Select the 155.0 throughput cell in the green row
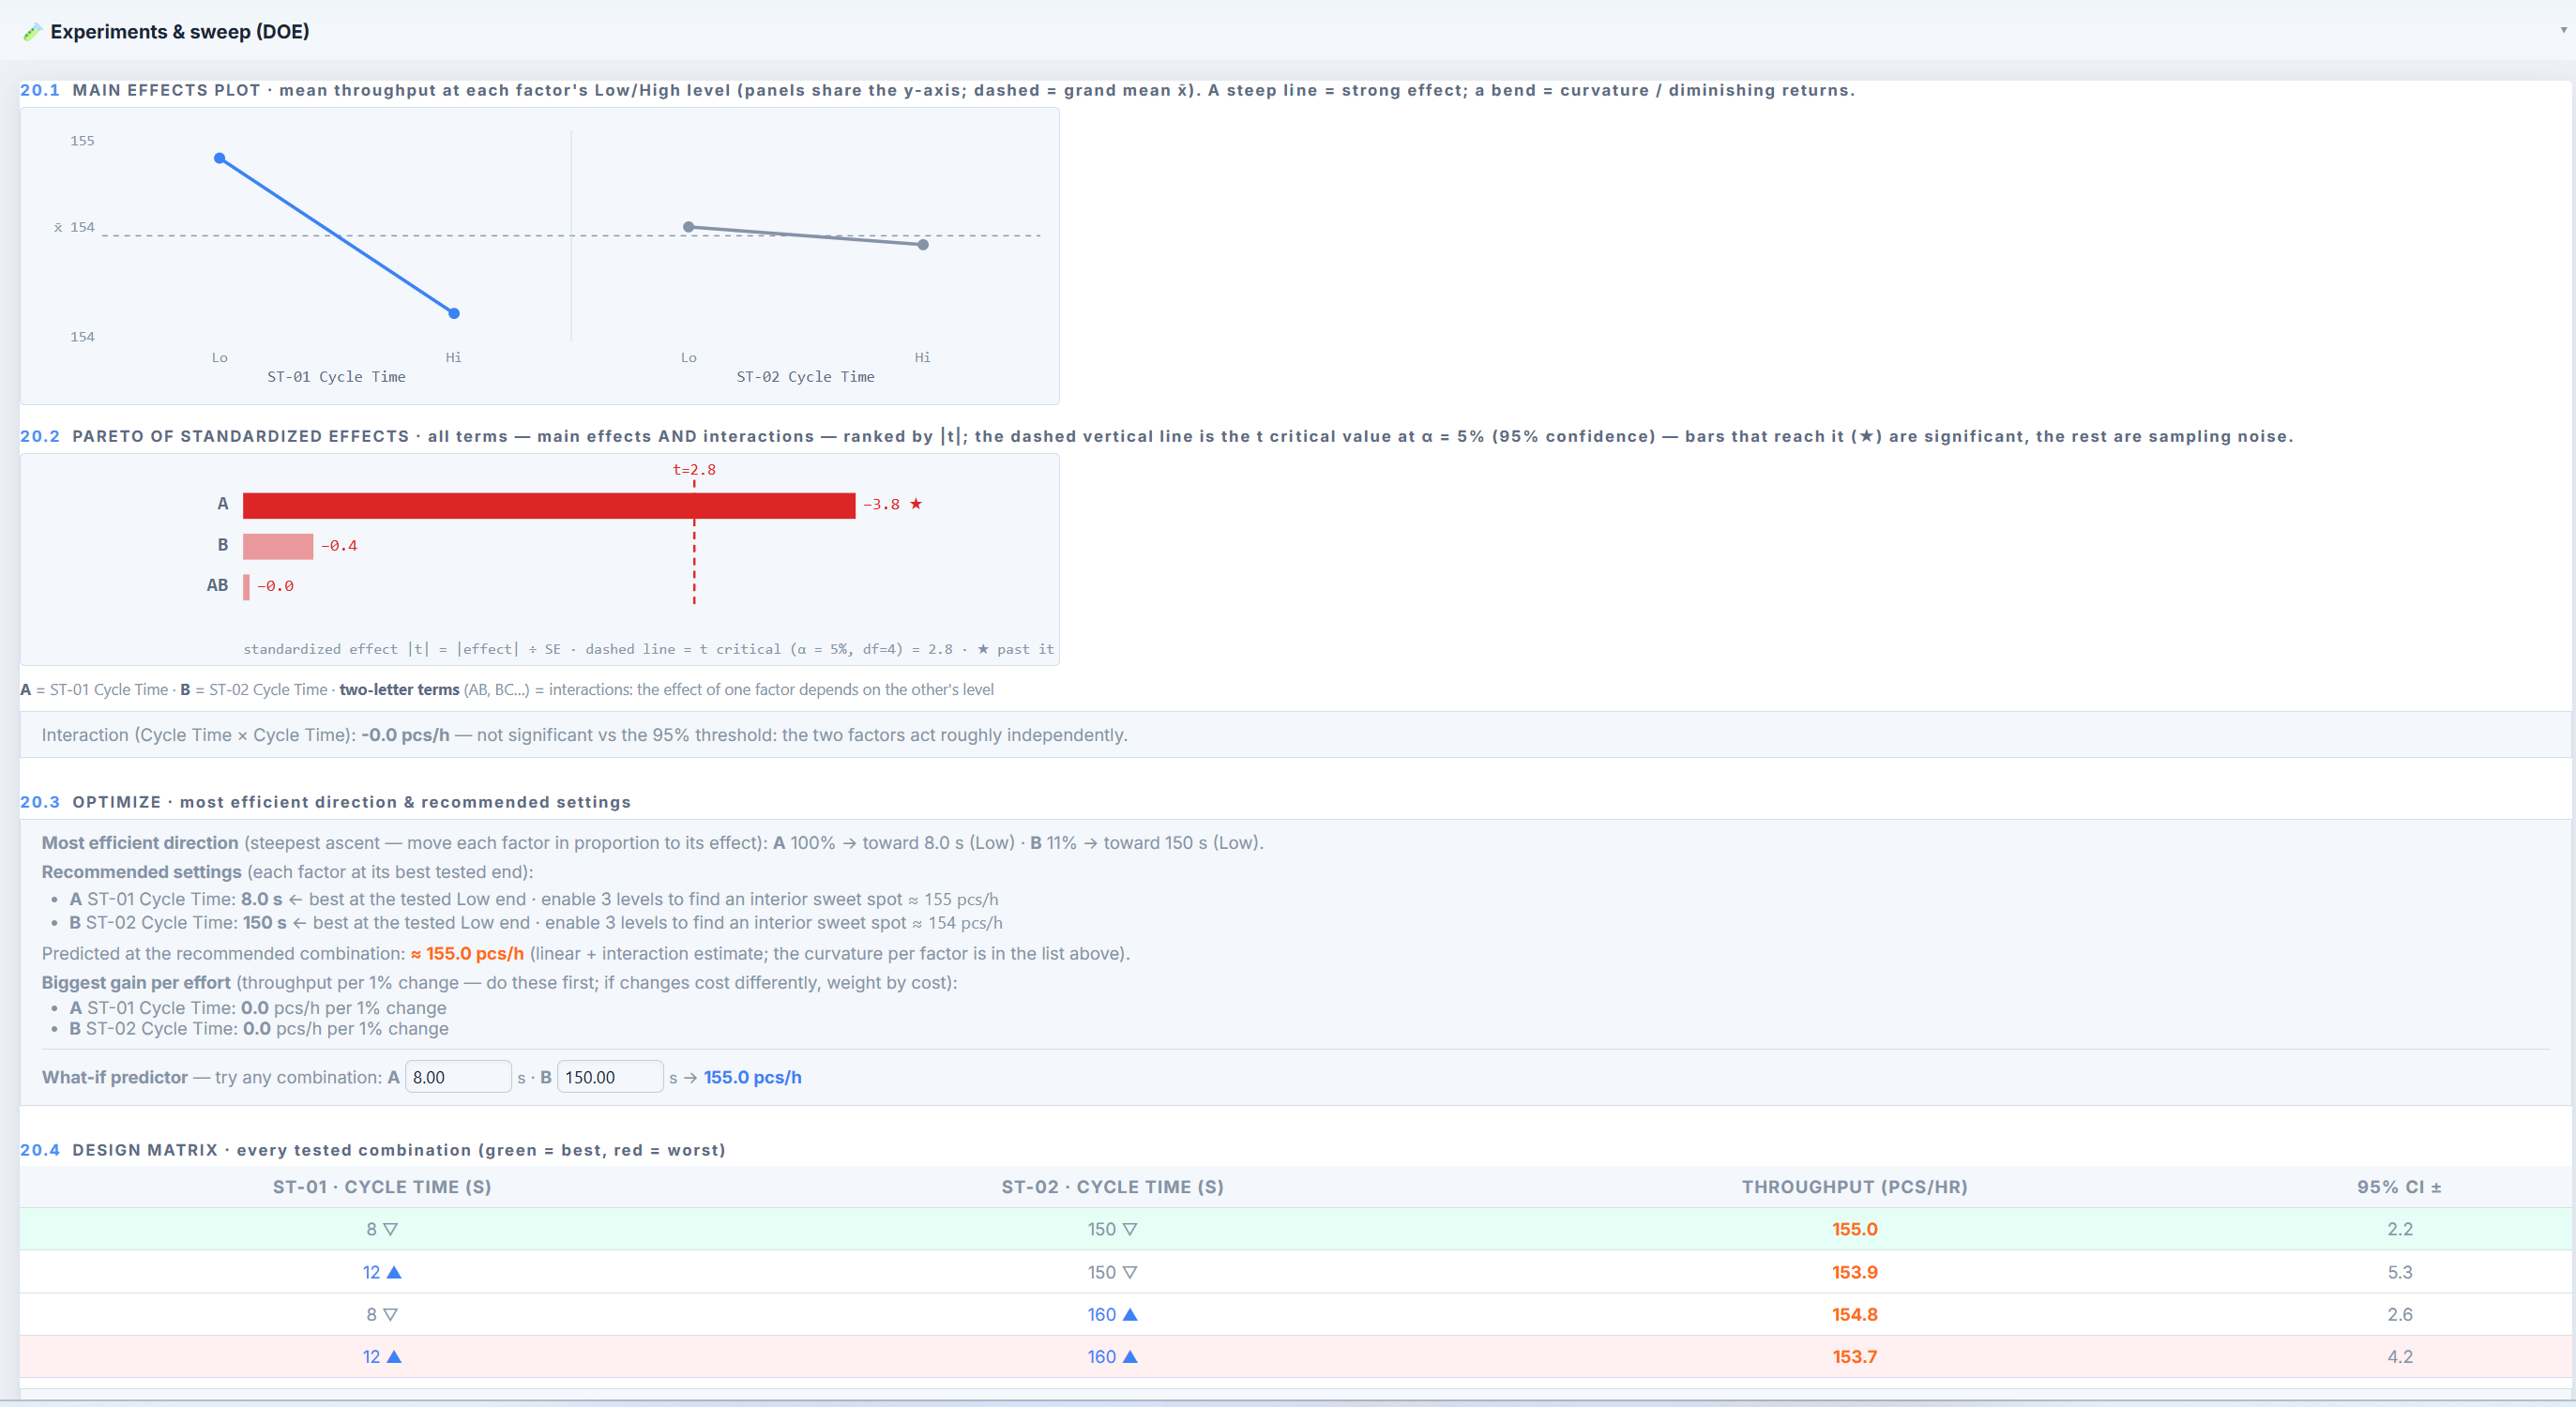 coord(1855,1229)
